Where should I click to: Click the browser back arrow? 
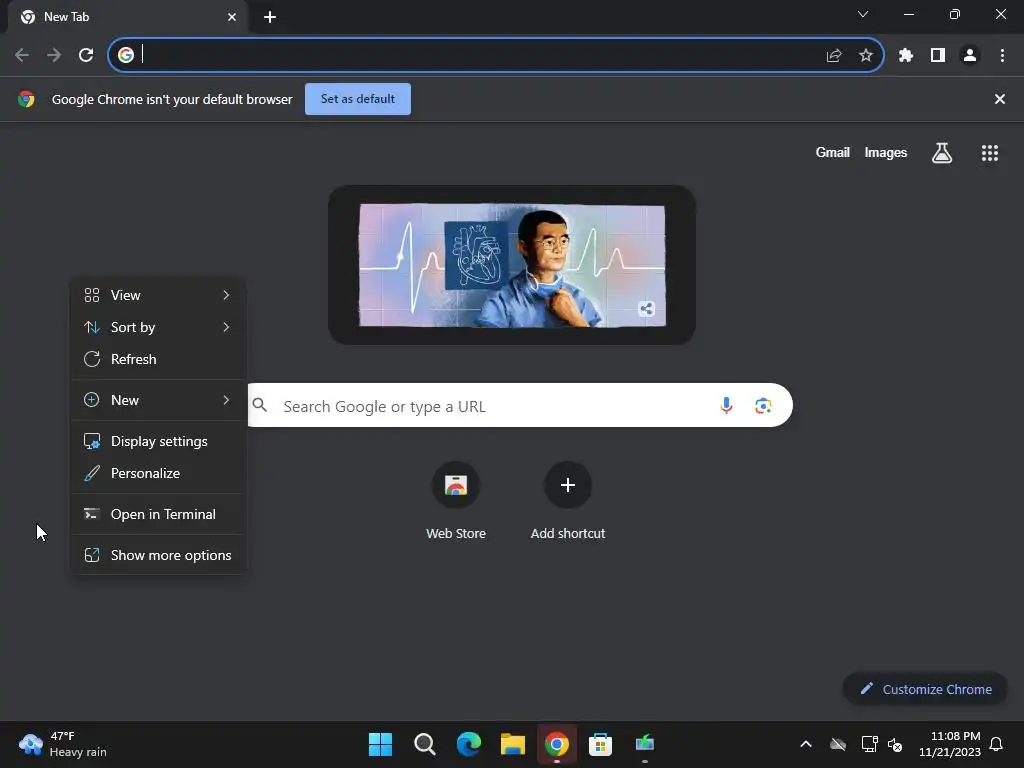point(22,56)
